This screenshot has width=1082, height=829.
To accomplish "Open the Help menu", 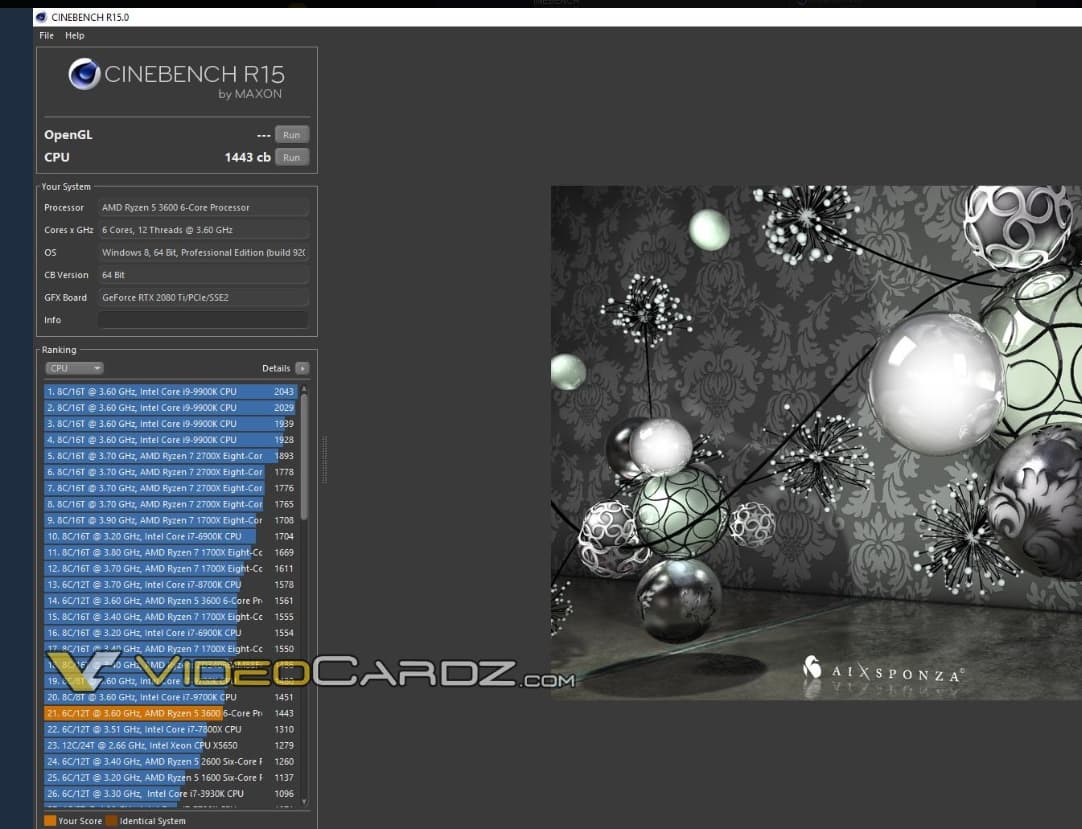I will tap(75, 35).
